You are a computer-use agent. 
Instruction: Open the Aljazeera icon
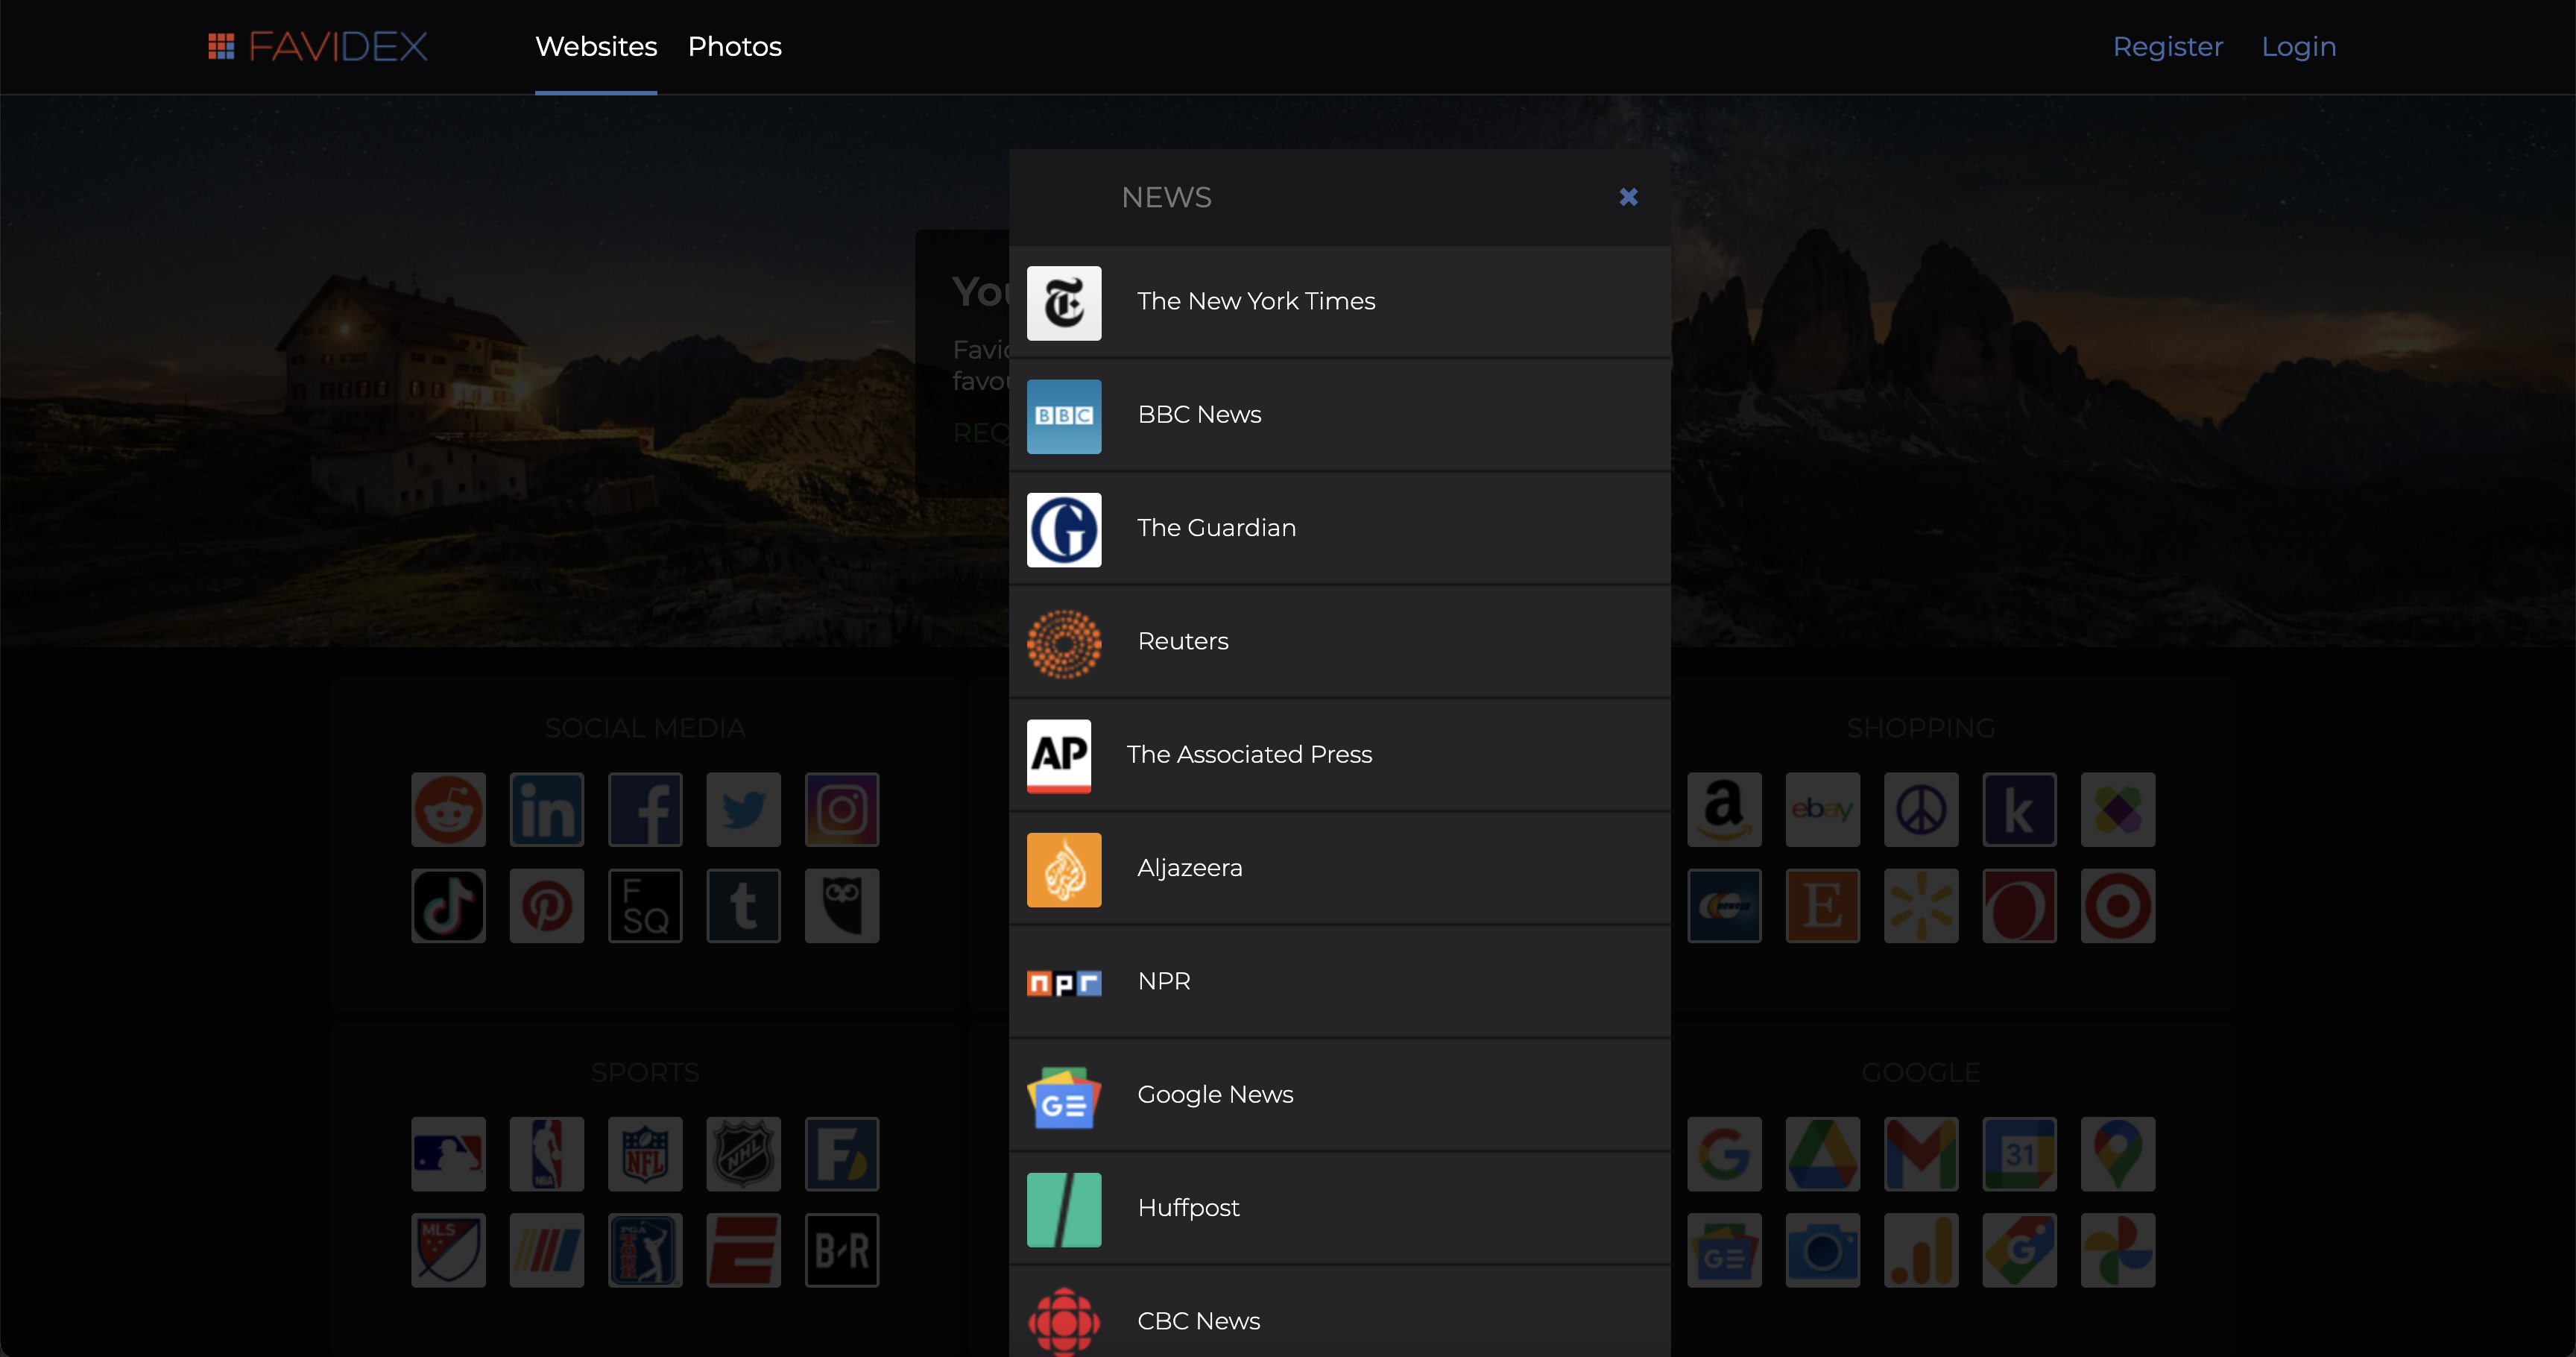(1063, 869)
